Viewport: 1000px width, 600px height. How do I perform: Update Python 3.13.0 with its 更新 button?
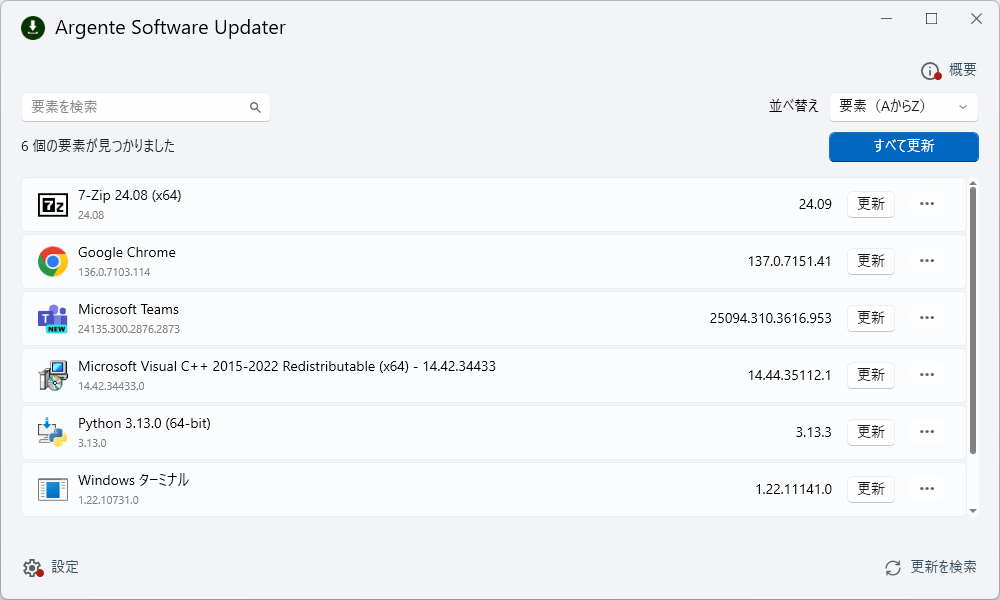click(x=871, y=432)
